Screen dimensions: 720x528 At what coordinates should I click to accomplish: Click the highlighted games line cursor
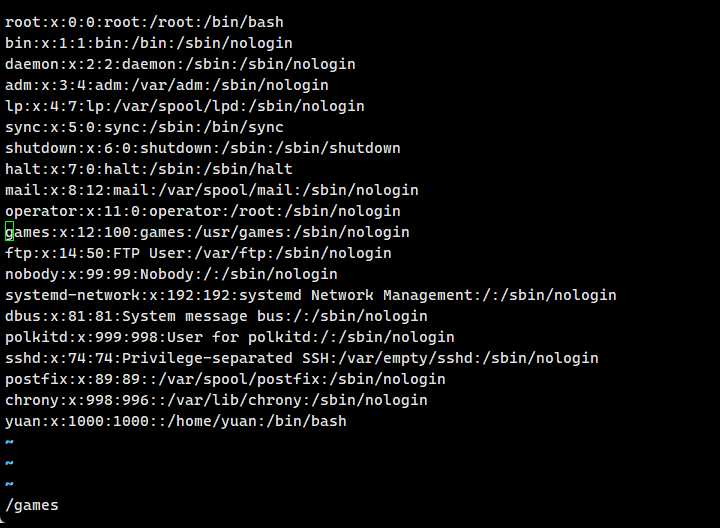tap(10, 232)
